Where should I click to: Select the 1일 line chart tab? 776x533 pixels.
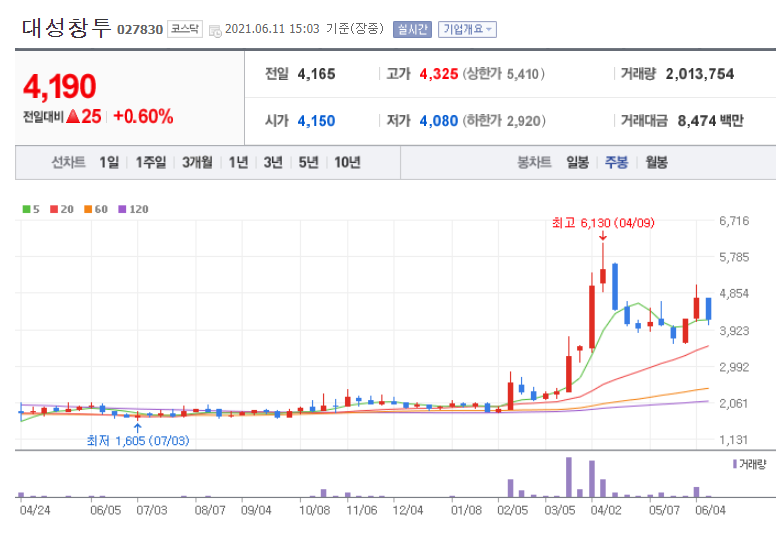[x=109, y=162]
